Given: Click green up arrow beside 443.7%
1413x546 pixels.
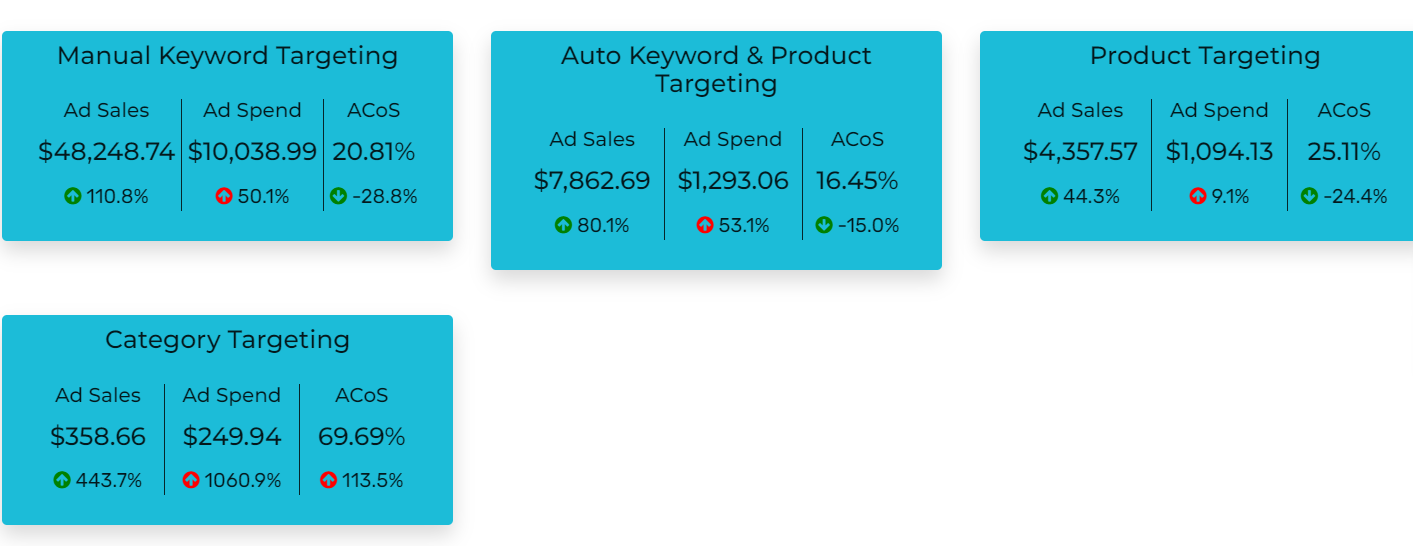Looking at the screenshot, I should coord(62,481).
